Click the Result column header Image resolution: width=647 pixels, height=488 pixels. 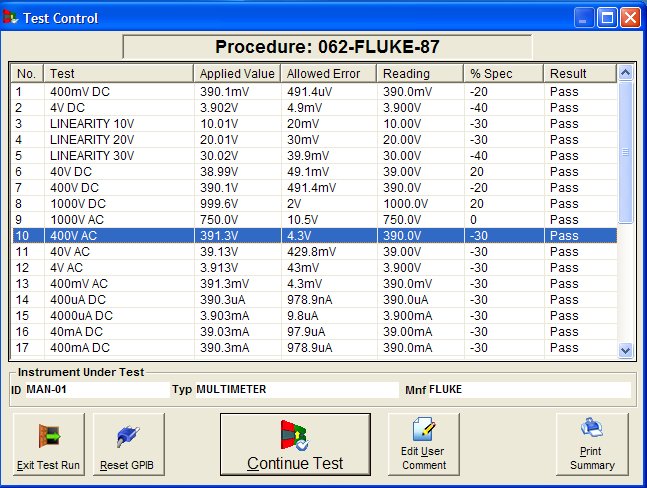coord(579,73)
